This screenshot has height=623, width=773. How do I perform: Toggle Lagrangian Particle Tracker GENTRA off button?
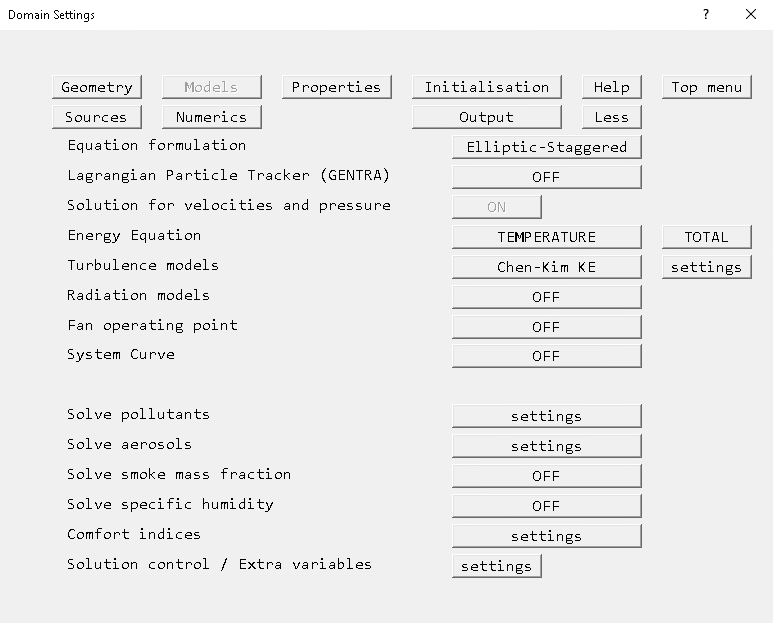pos(546,177)
